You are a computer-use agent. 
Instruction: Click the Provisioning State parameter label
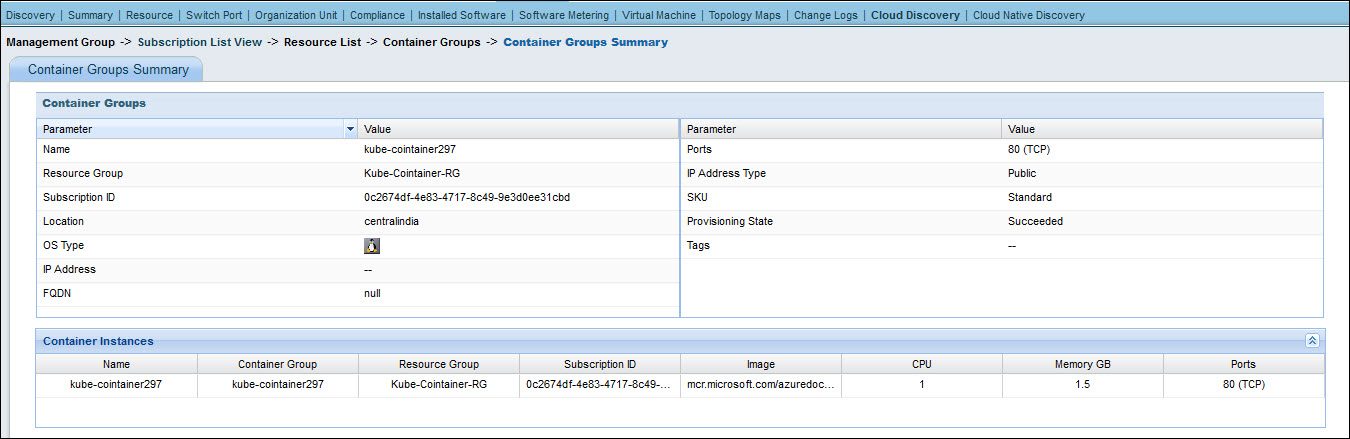729,221
